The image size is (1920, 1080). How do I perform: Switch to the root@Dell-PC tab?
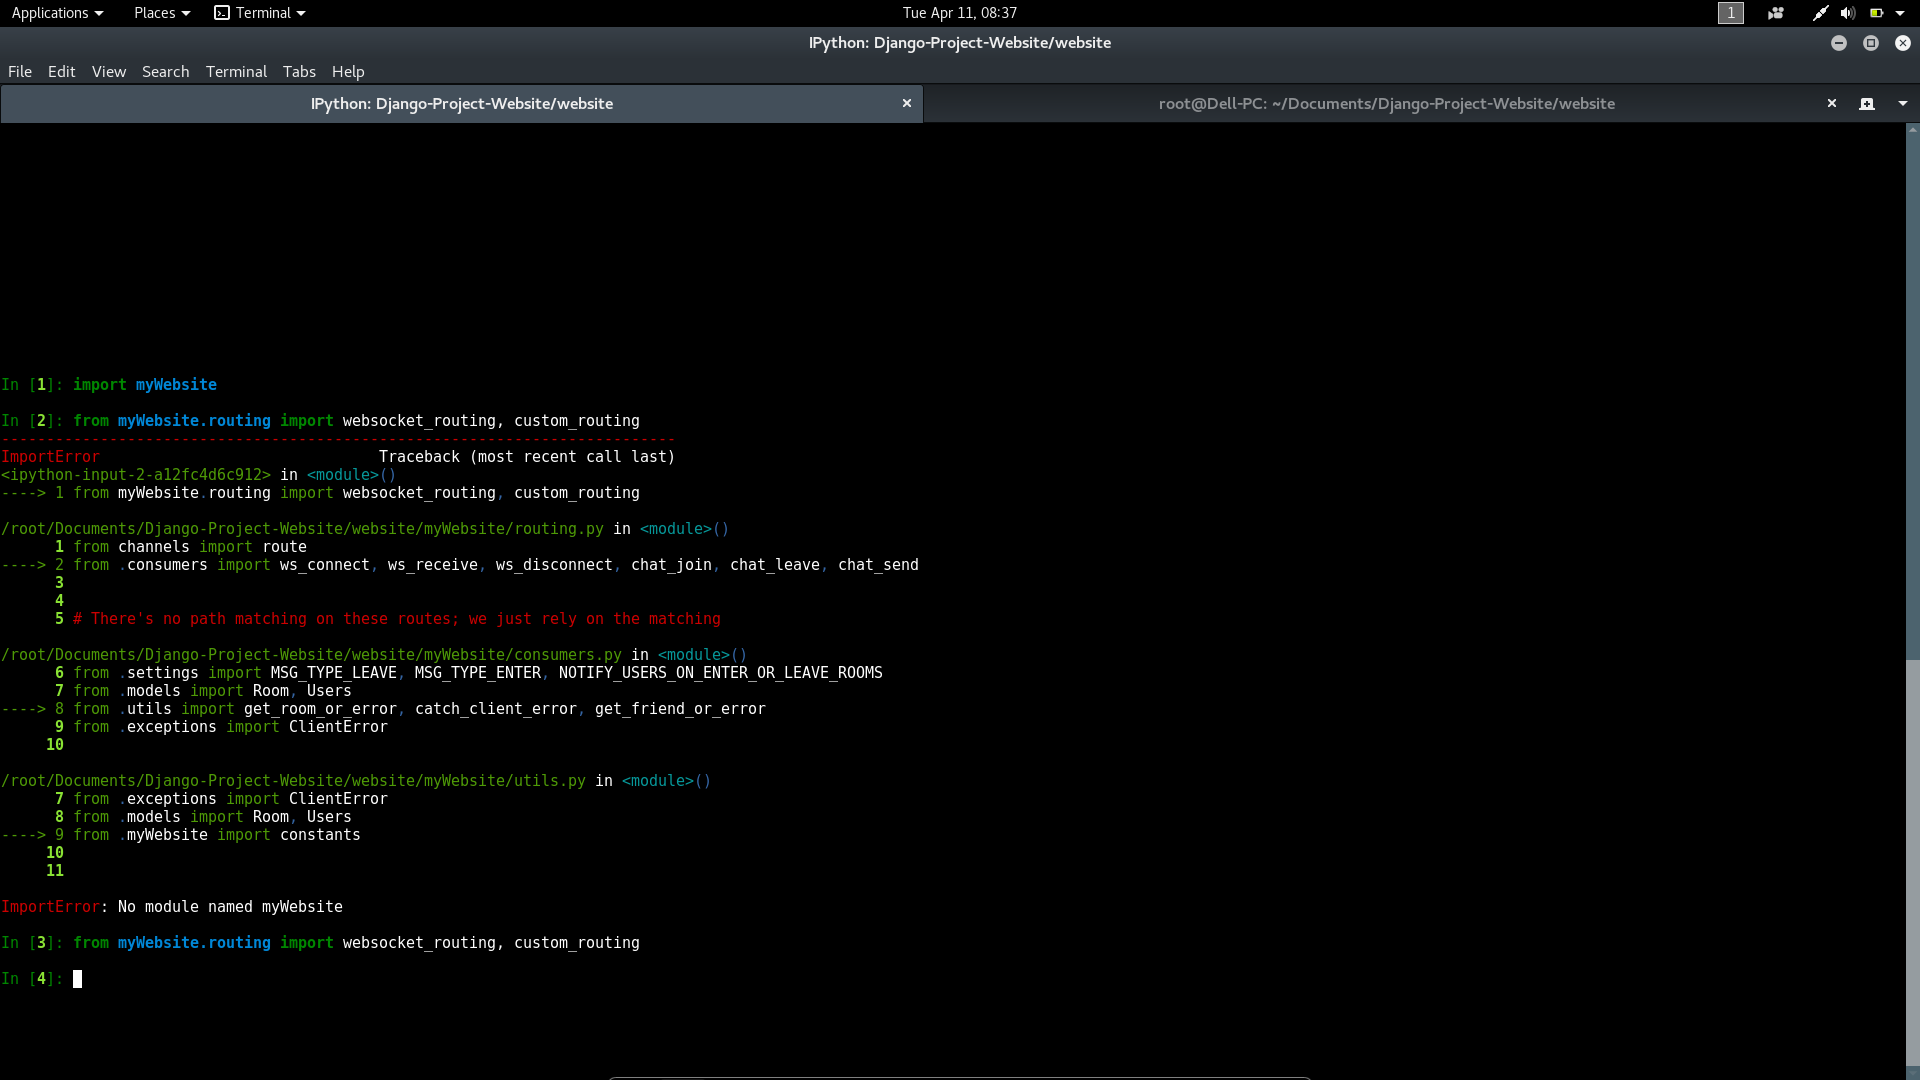(x=1386, y=104)
